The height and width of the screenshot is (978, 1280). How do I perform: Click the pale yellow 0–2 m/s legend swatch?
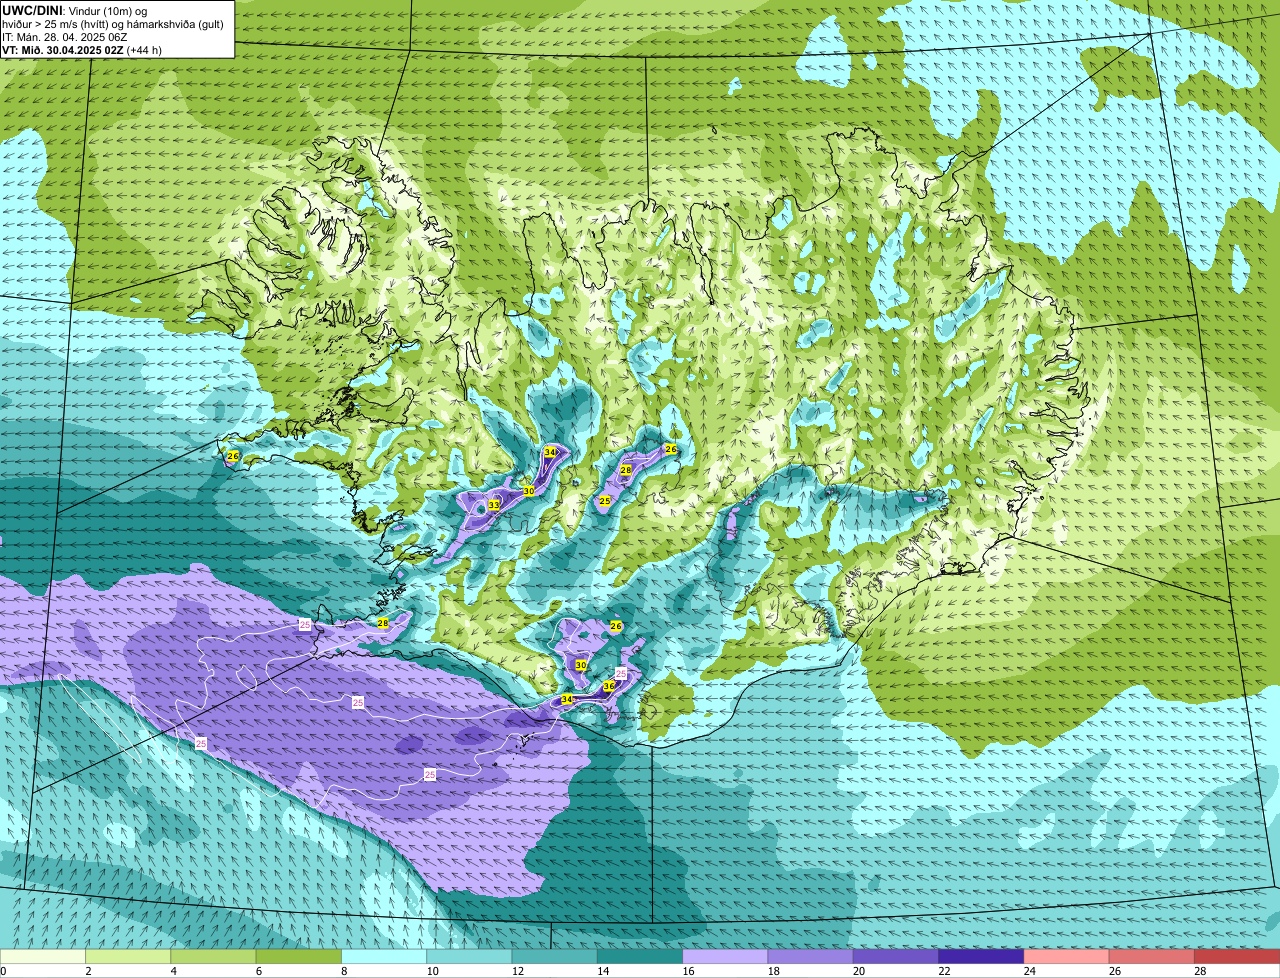[43, 957]
